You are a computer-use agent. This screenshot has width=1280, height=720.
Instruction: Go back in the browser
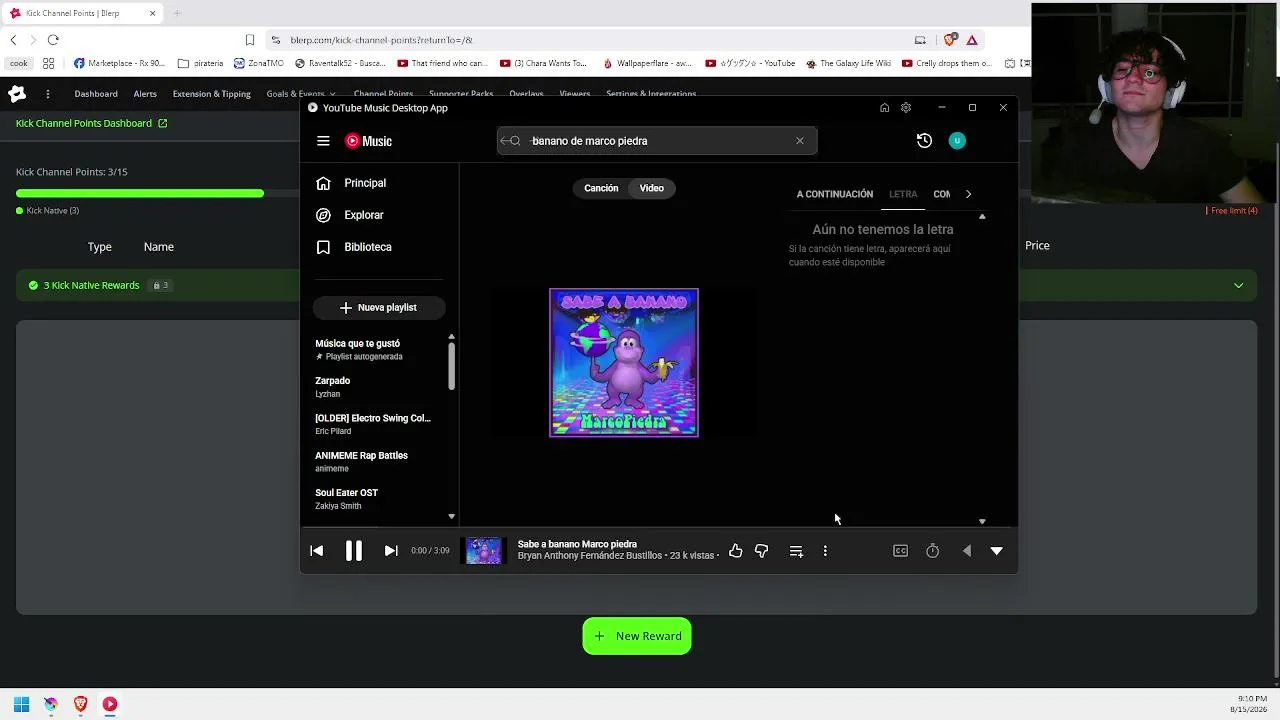pyautogui.click(x=13, y=40)
